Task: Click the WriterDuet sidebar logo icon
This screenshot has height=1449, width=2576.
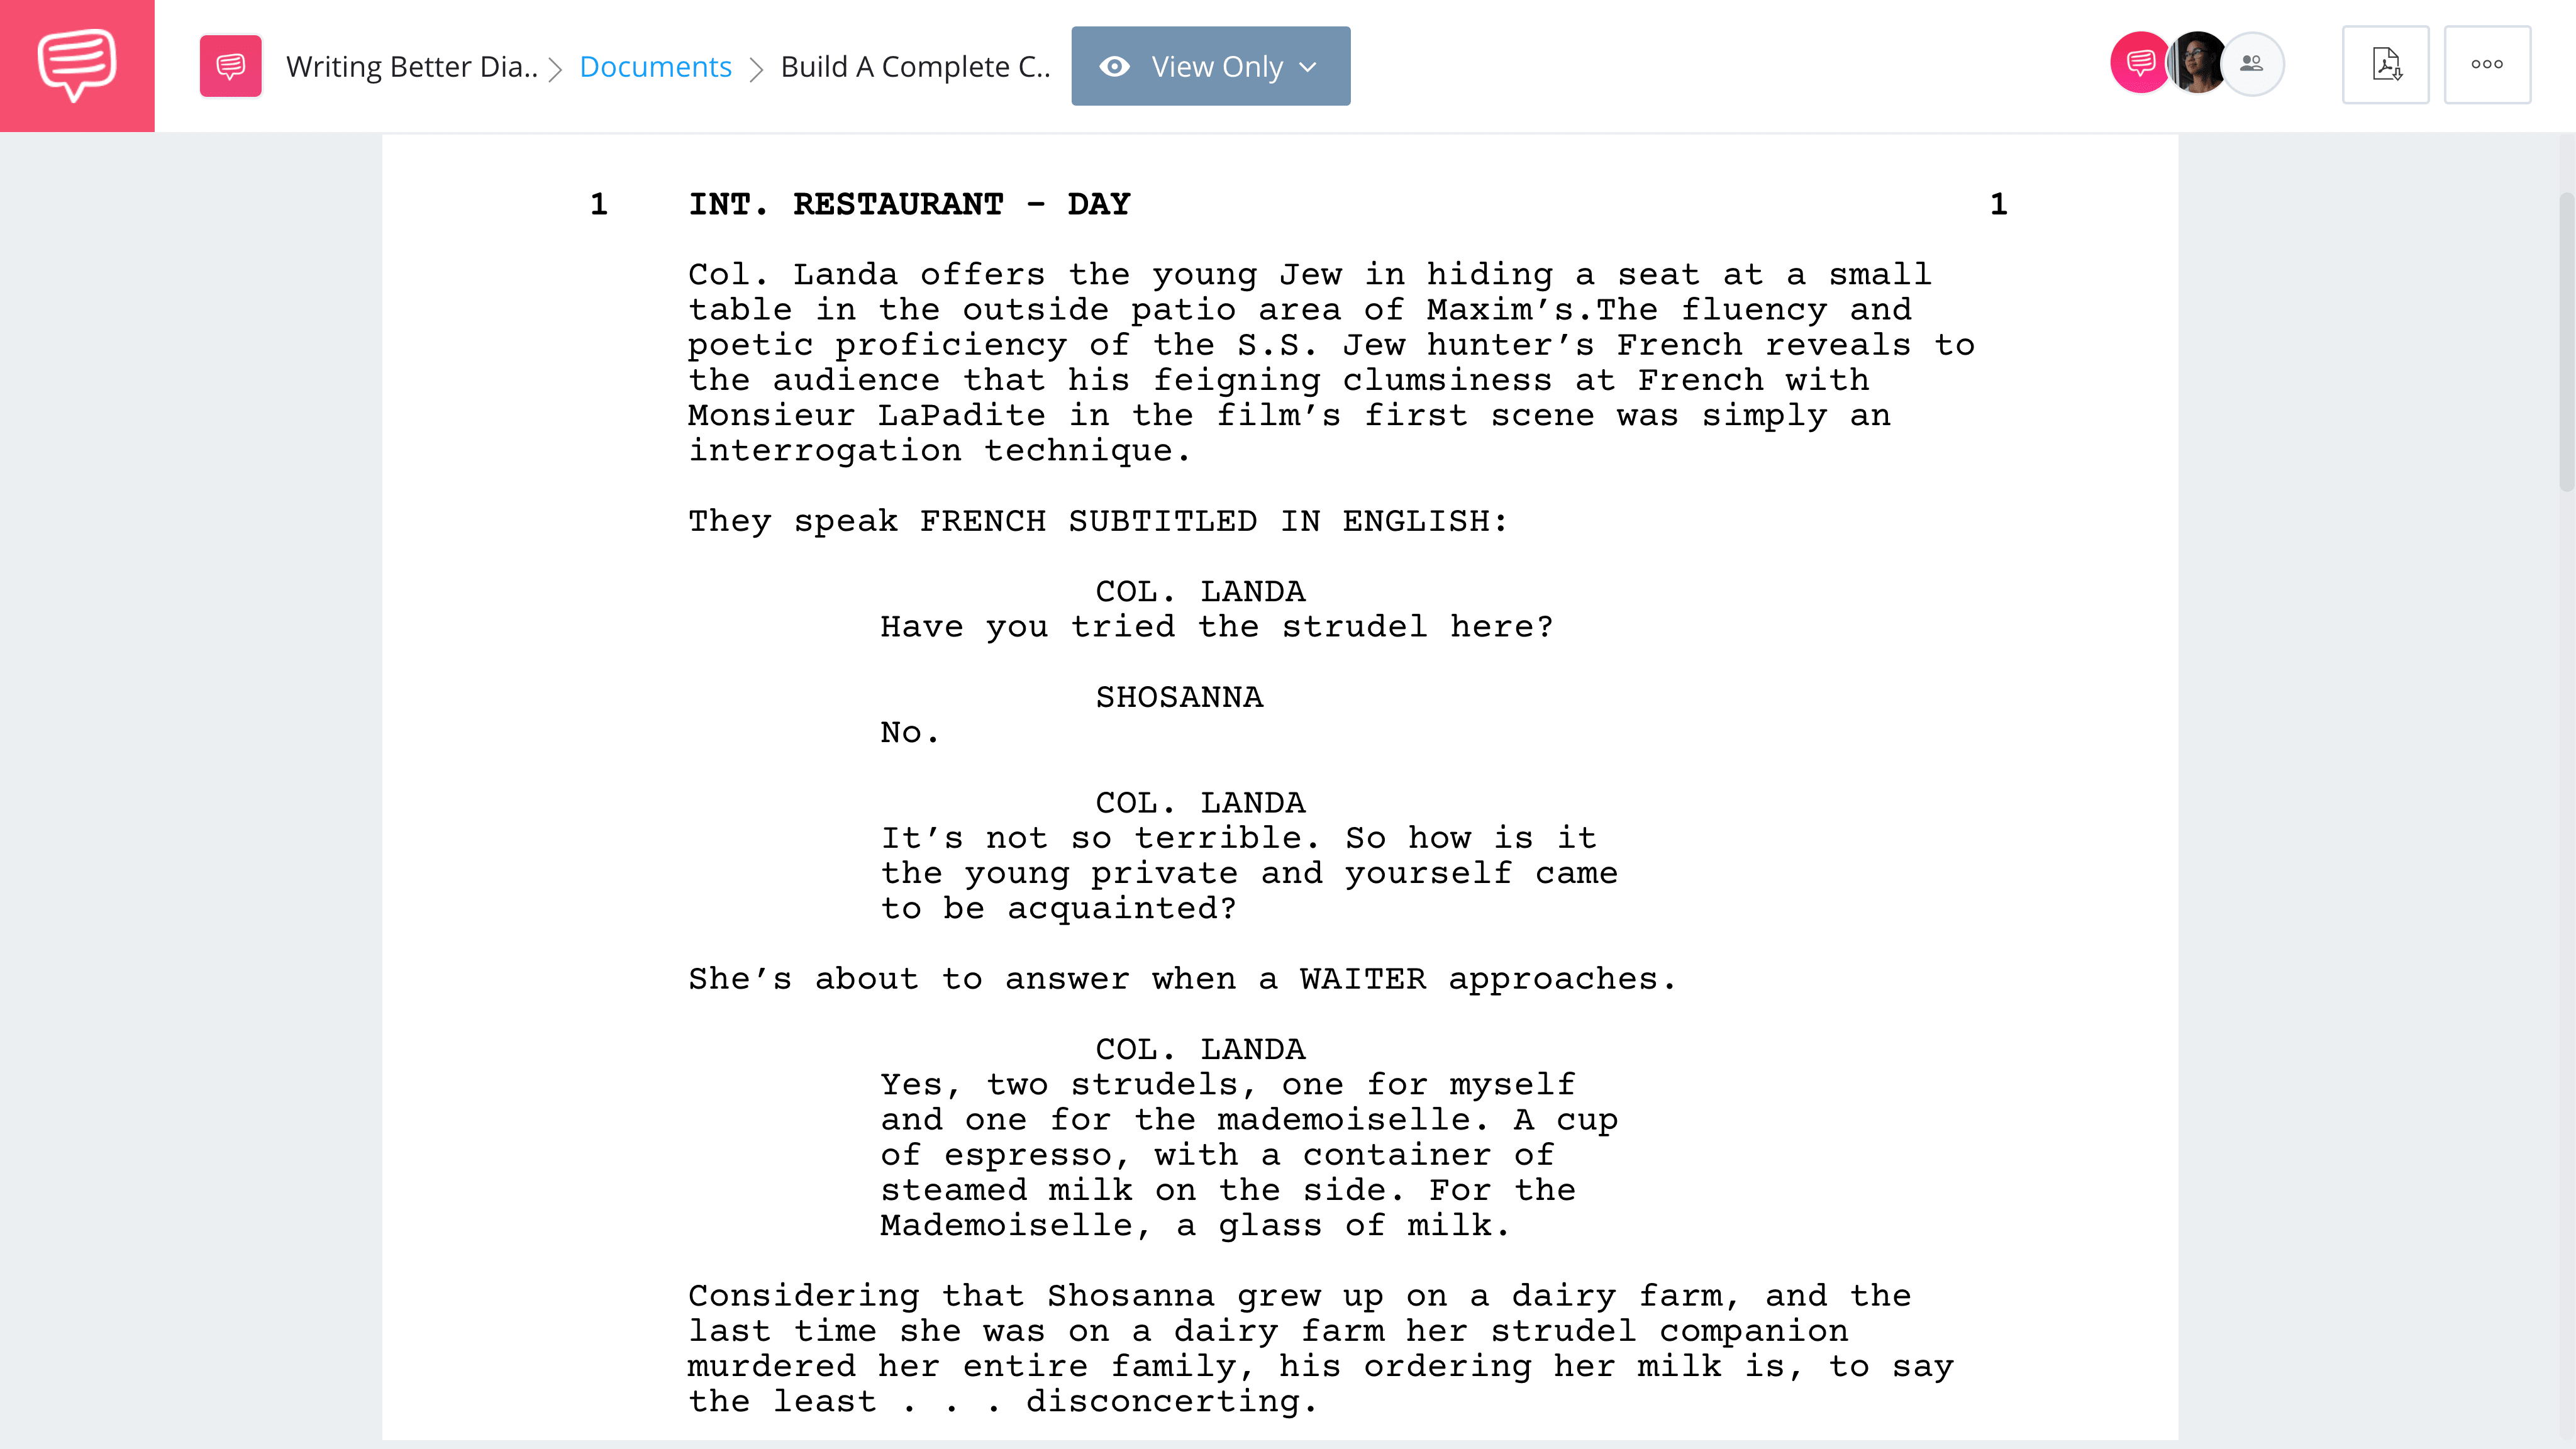Action: point(78,65)
